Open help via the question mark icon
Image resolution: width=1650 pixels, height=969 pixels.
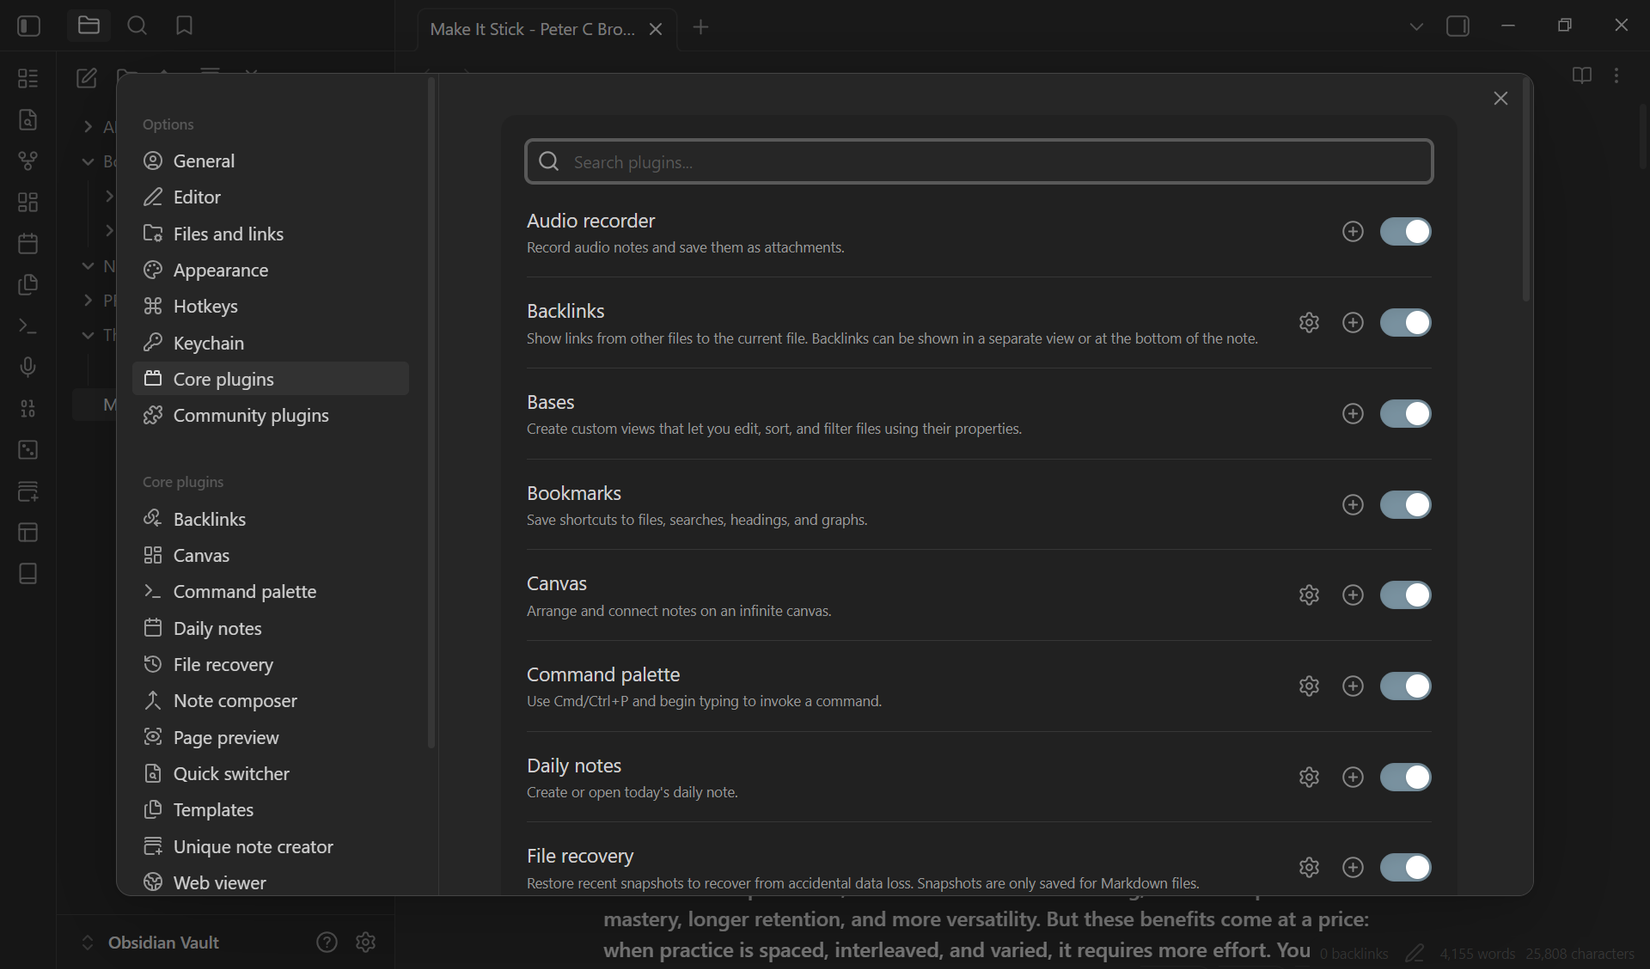(x=326, y=941)
